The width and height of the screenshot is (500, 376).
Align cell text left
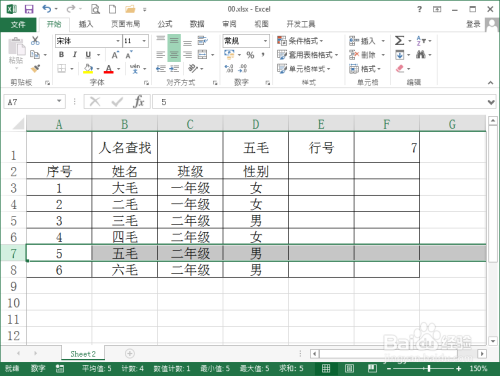coord(161,55)
